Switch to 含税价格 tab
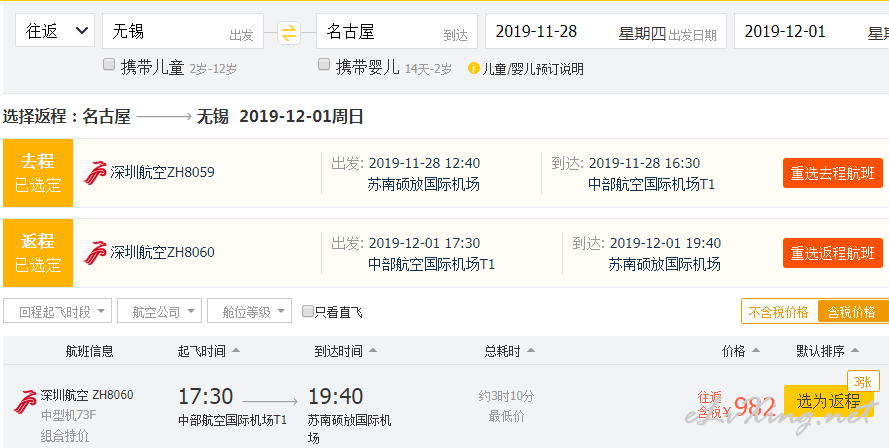 (851, 311)
